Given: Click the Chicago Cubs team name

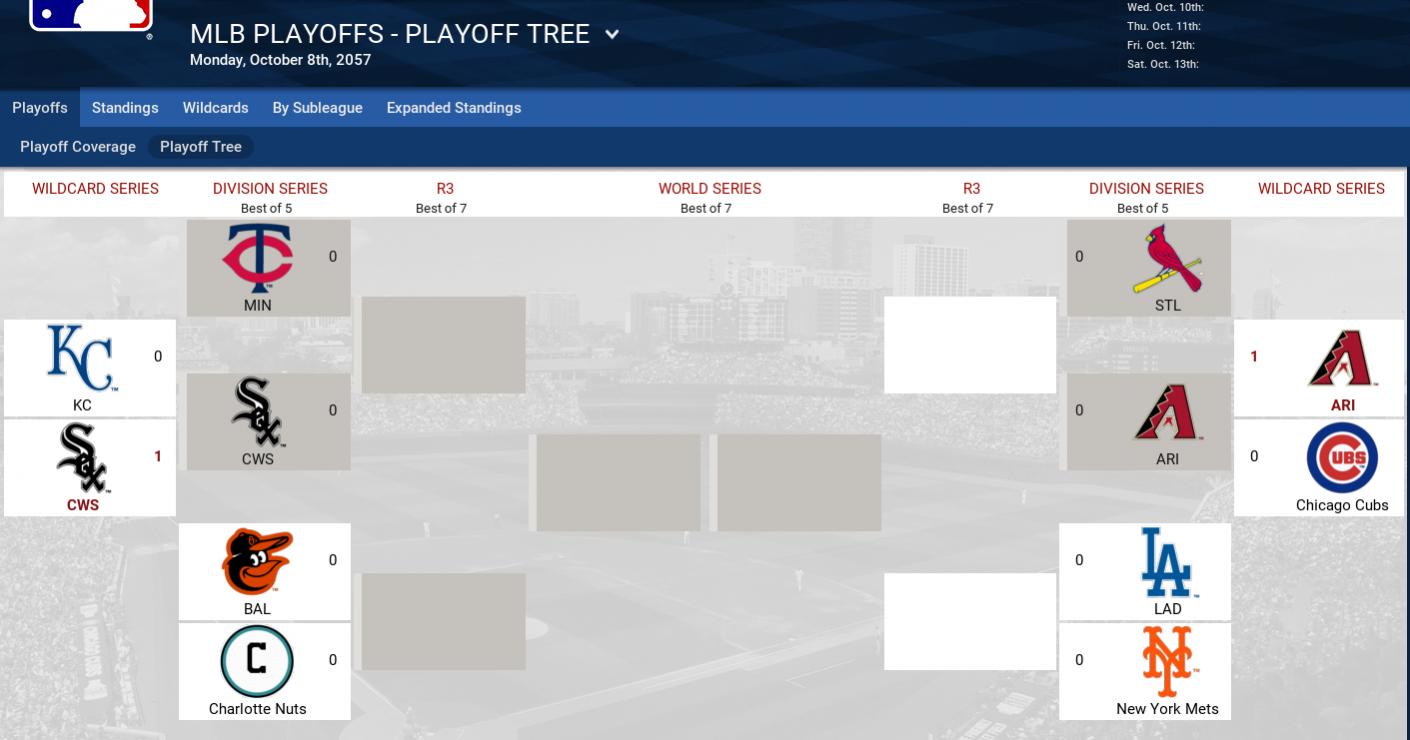Looking at the screenshot, I should (1341, 505).
